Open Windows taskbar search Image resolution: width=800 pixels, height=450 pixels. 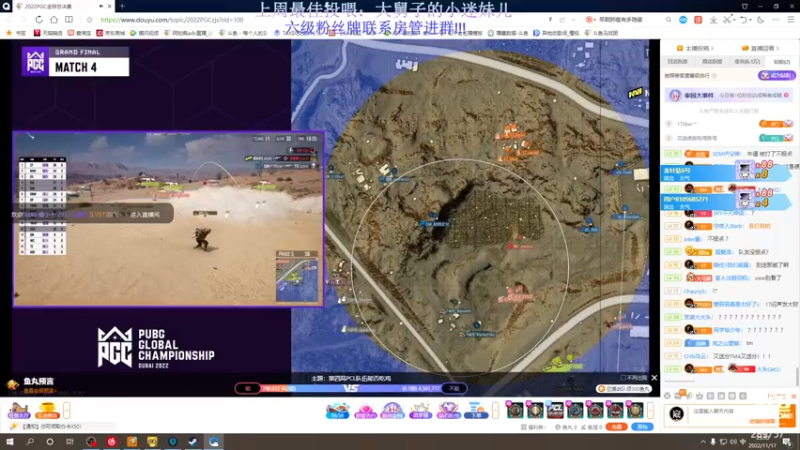tap(30, 441)
